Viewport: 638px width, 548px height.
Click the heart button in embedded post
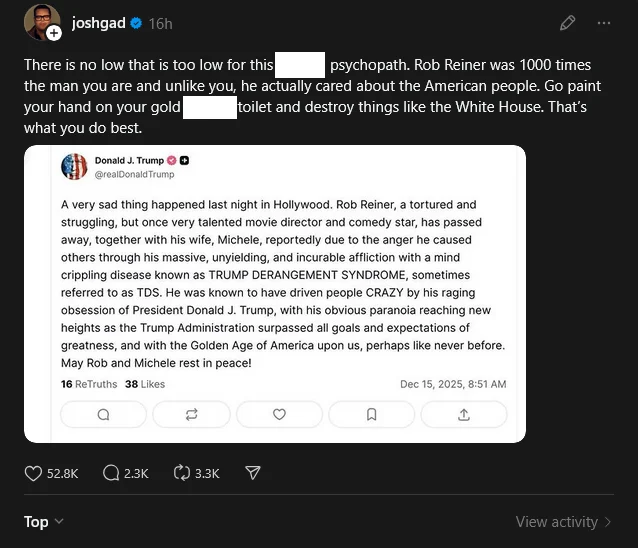pos(280,414)
